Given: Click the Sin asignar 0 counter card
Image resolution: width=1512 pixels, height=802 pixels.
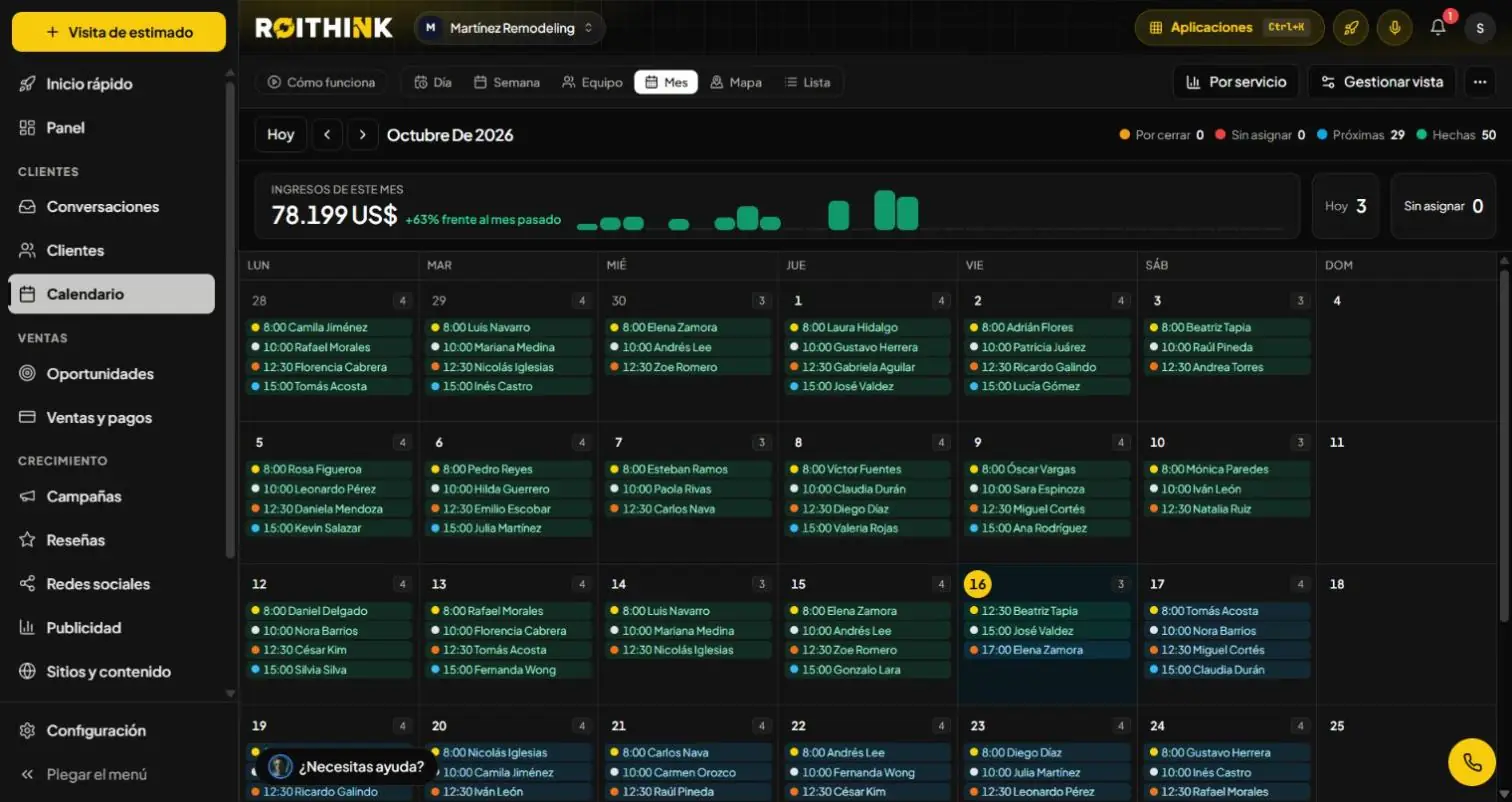Looking at the screenshot, I should click(1443, 206).
